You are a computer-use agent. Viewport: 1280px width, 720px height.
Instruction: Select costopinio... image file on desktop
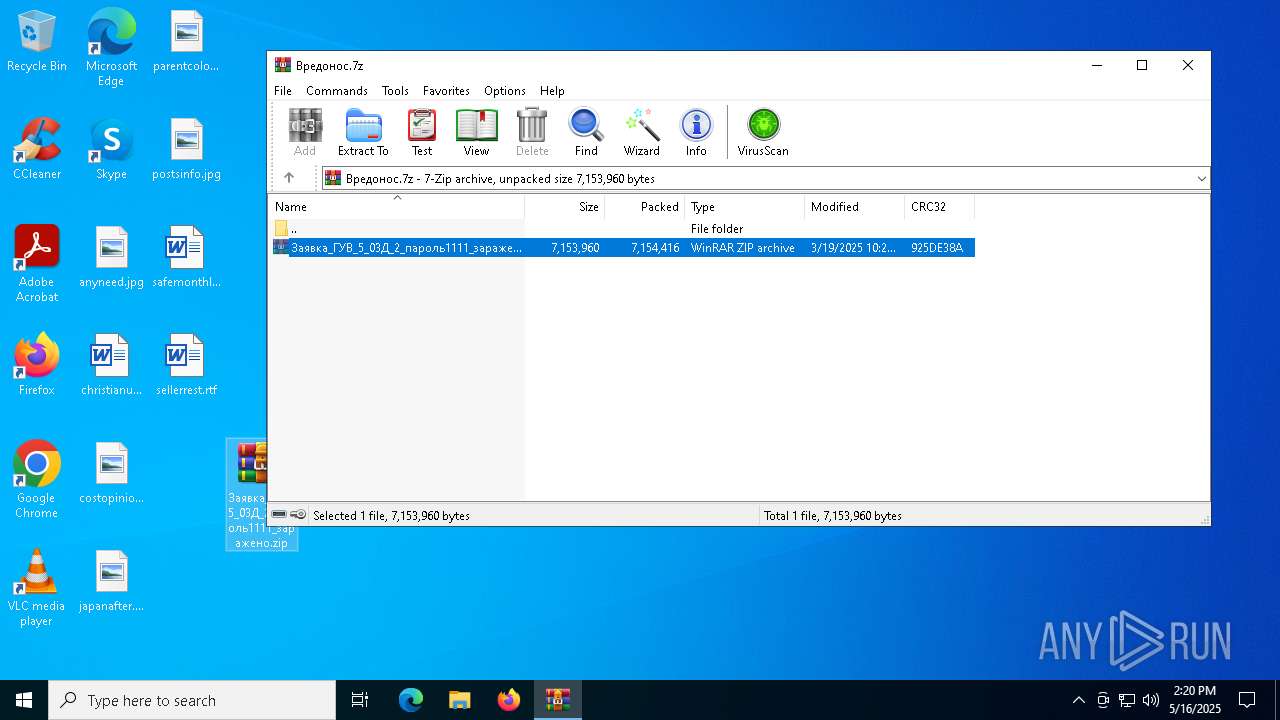click(x=111, y=473)
